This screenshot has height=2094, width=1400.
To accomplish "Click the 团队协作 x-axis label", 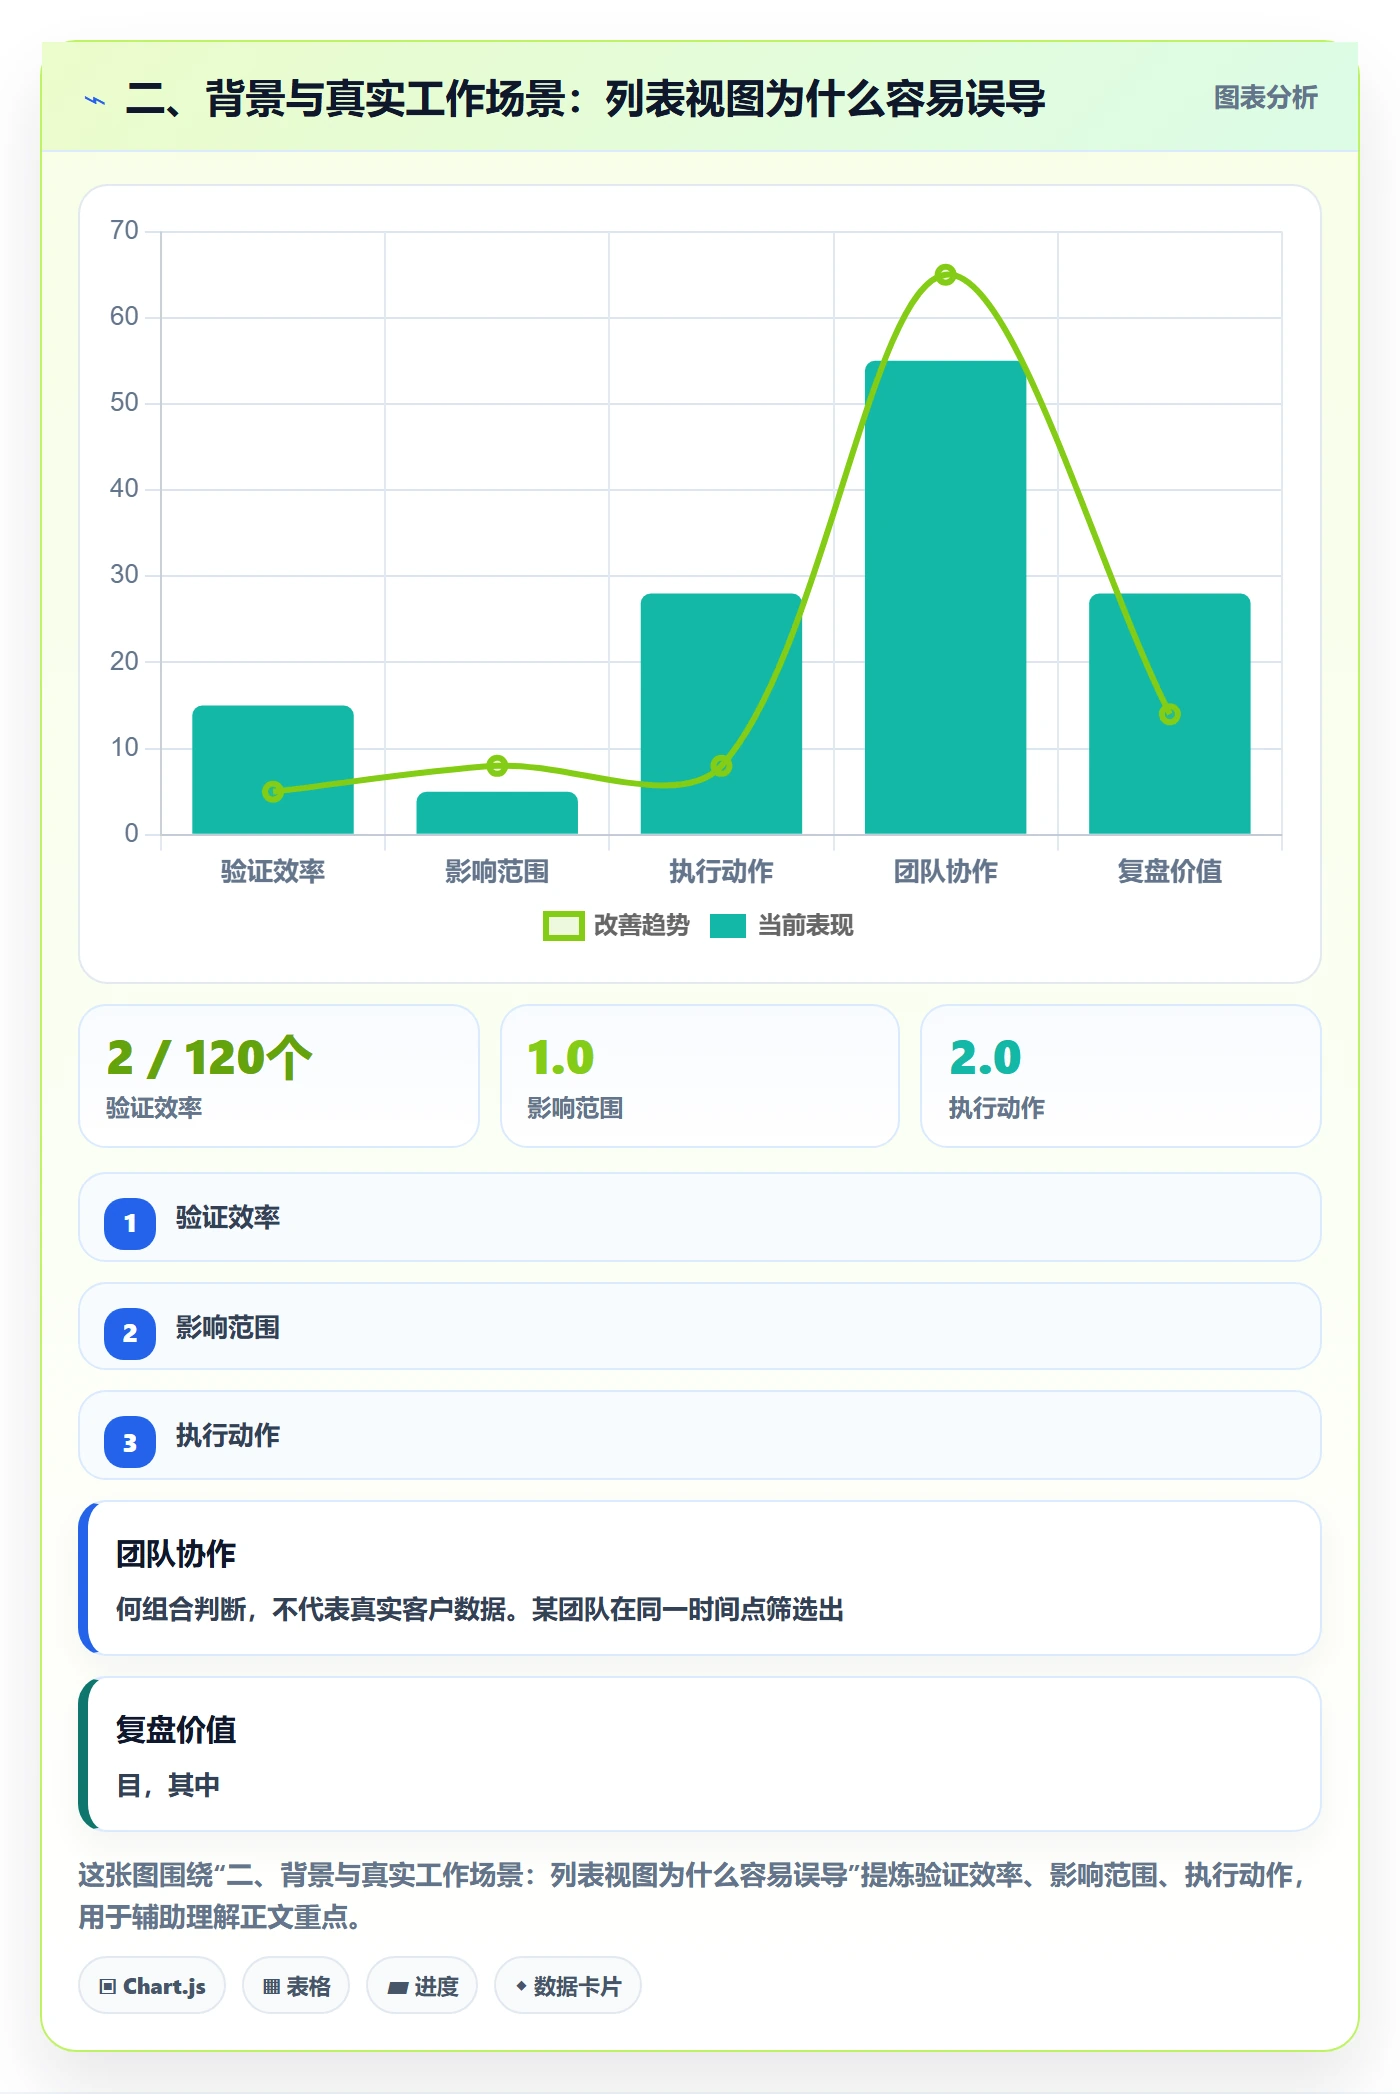I will [945, 871].
